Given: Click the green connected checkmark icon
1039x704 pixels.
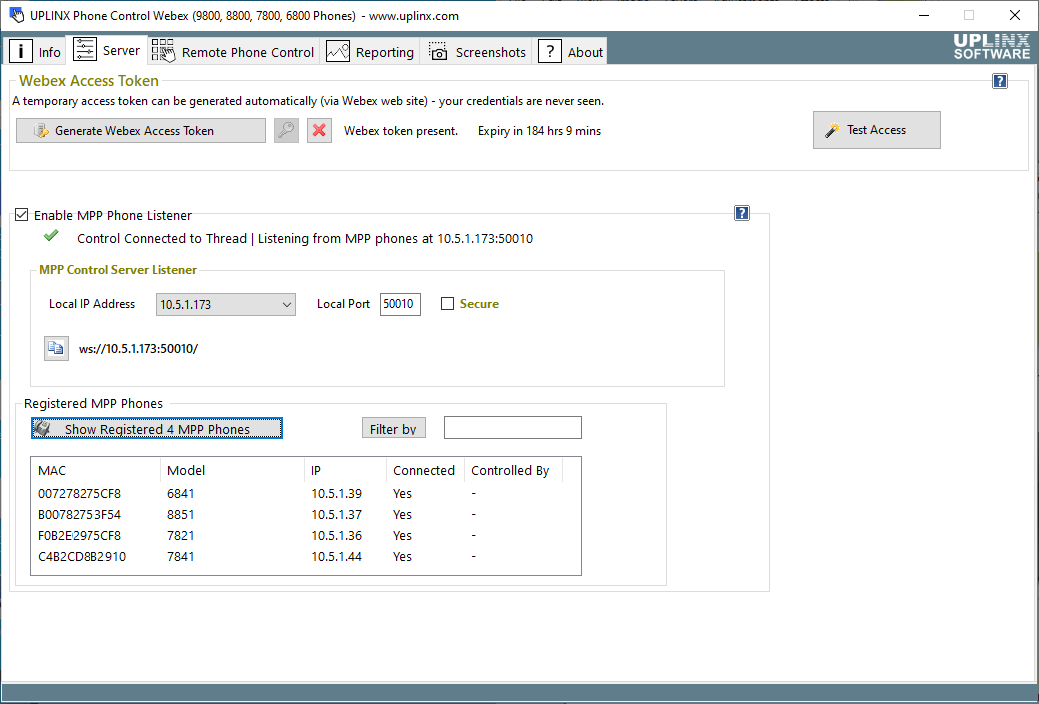Looking at the screenshot, I should coord(51,235).
